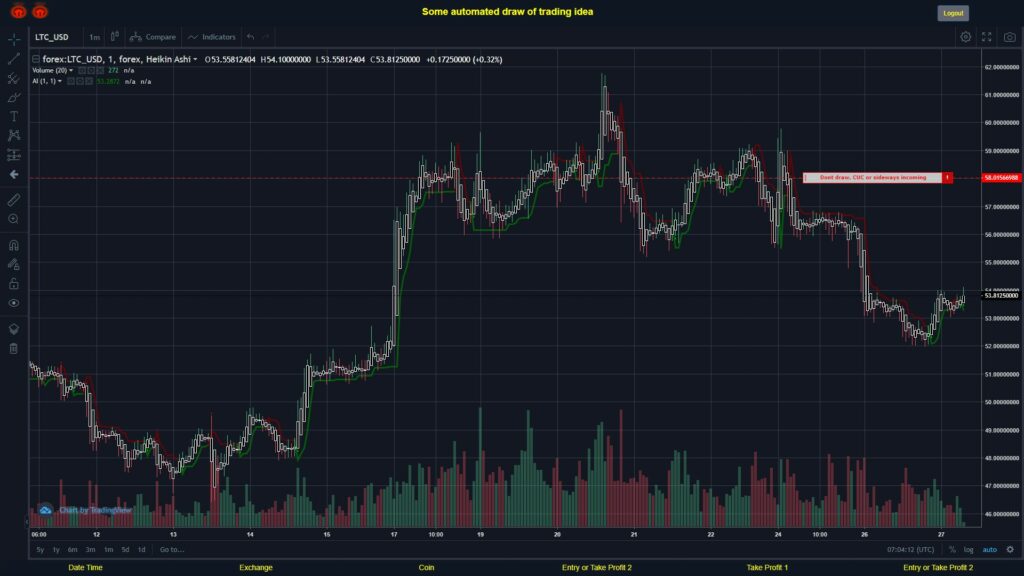Viewport: 1024px width, 576px height.
Task: Open chart settings gear in top toolbar
Action: (965, 37)
